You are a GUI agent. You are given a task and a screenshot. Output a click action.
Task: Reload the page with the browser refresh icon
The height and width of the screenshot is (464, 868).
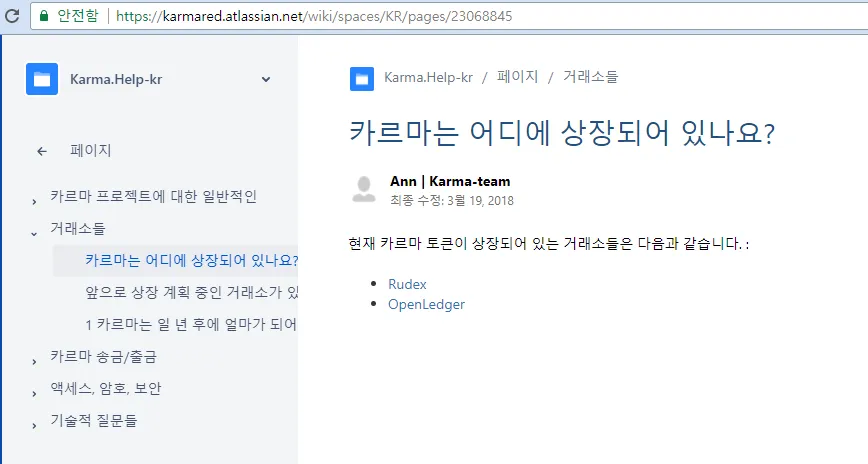tap(12, 16)
